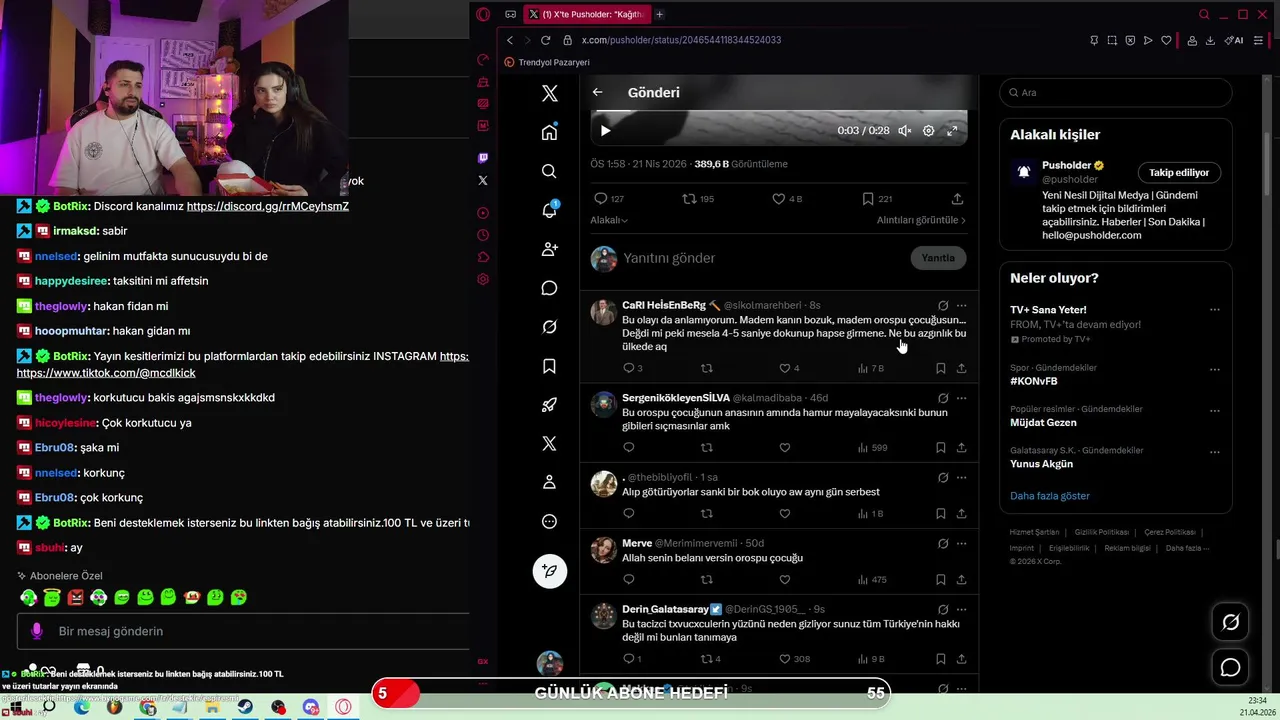This screenshot has height=720, width=1280.
Task: Open Trendyol Pazaryeri bookmark
Action: [547, 62]
